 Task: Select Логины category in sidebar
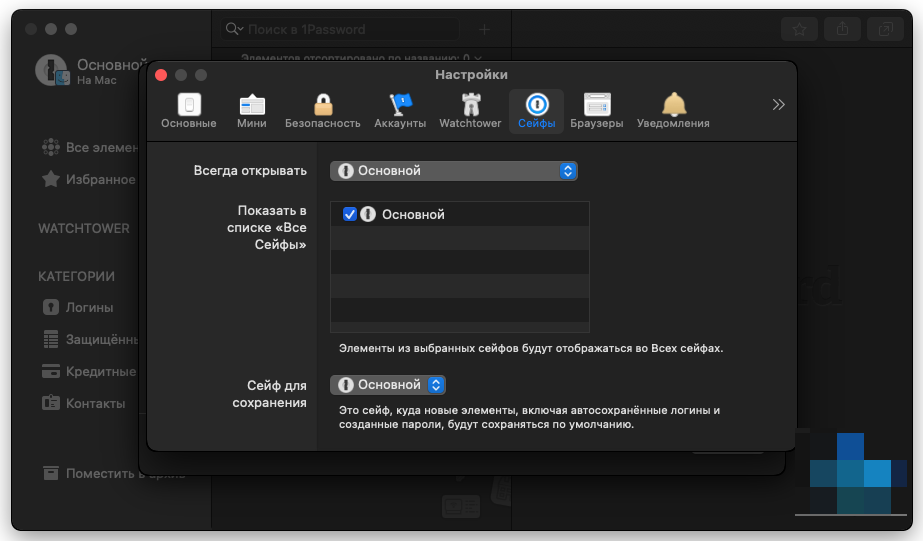tap(89, 308)
